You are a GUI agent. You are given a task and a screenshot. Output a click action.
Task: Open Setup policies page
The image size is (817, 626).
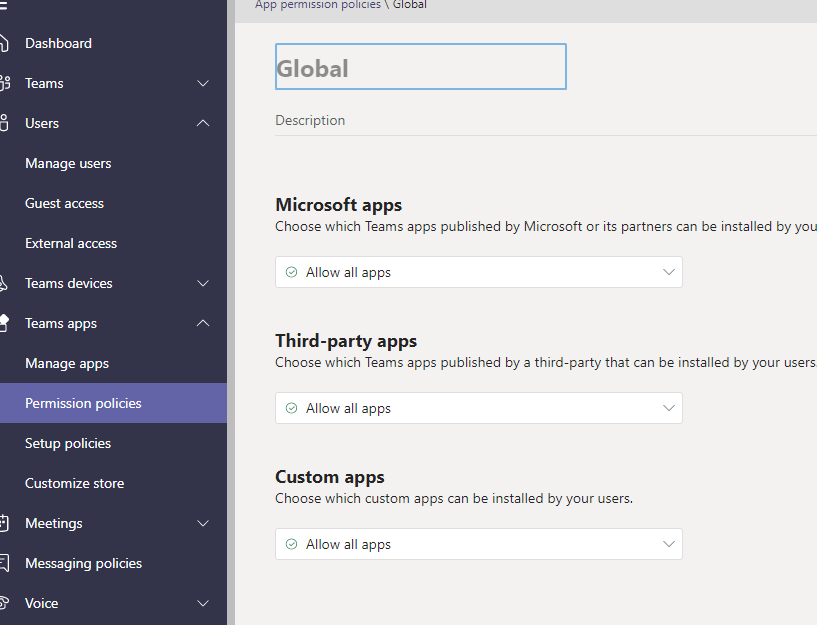(68, 444)
